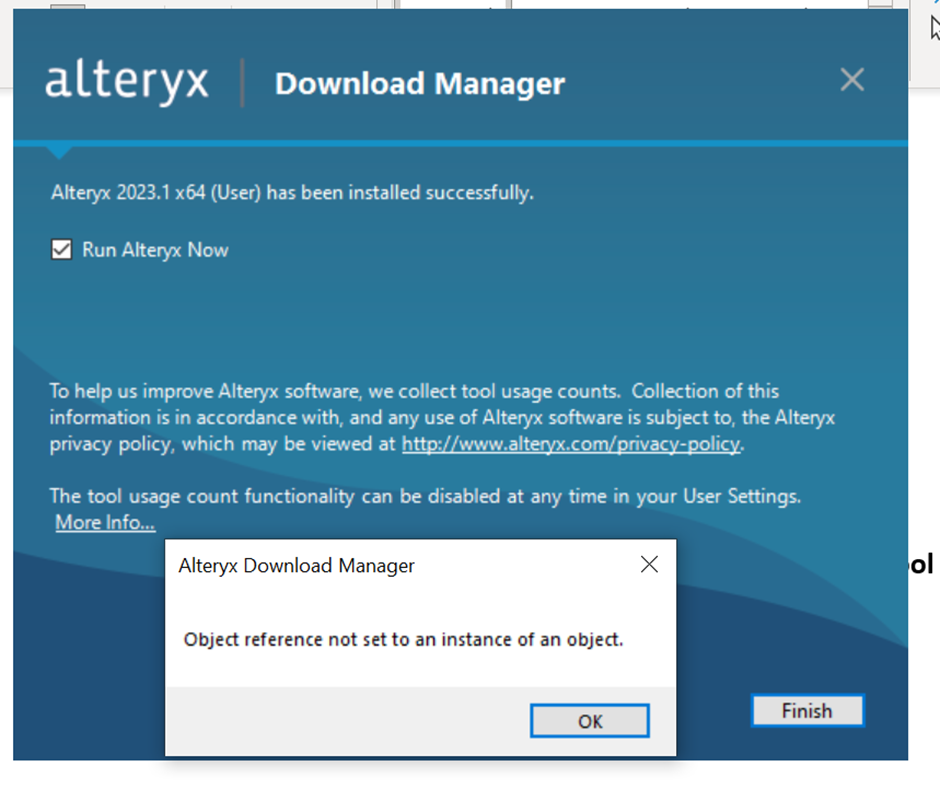This screenshot has width=940, height=801.
Task: Dismiss the error popup with its X icon
Action: coord(649,564)
